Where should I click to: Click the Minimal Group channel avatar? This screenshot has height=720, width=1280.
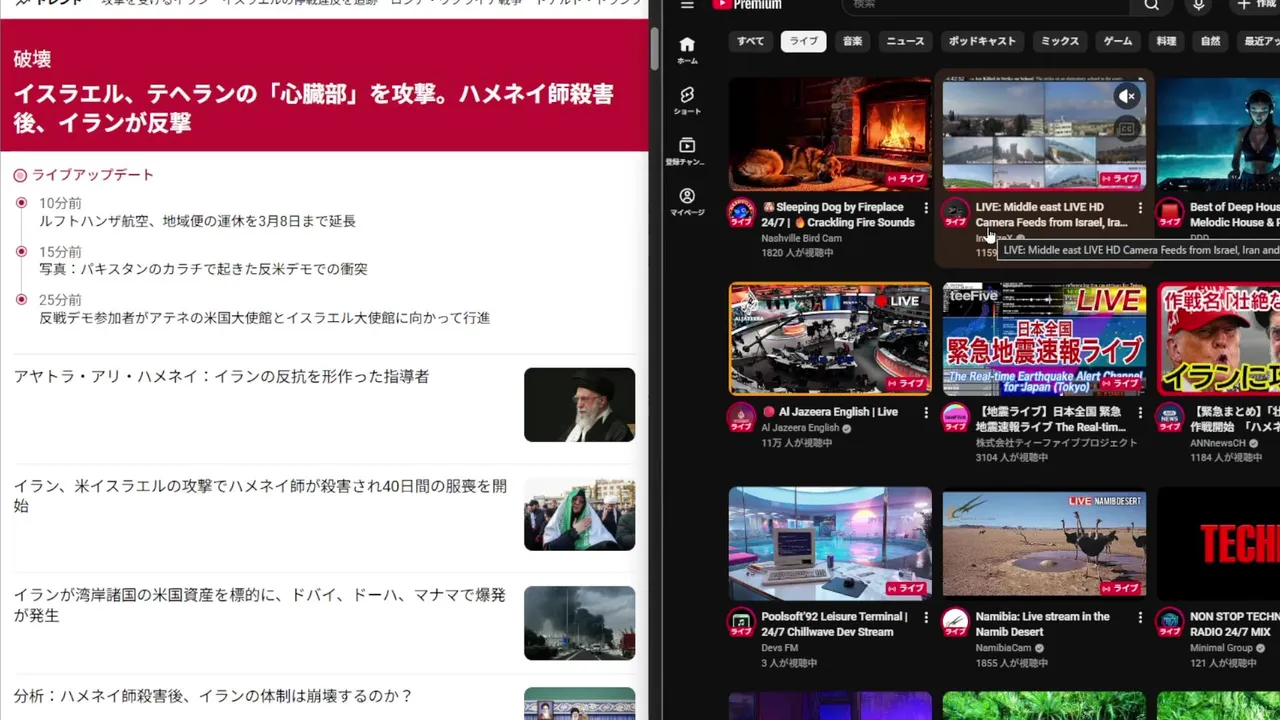click(1170, 623)
